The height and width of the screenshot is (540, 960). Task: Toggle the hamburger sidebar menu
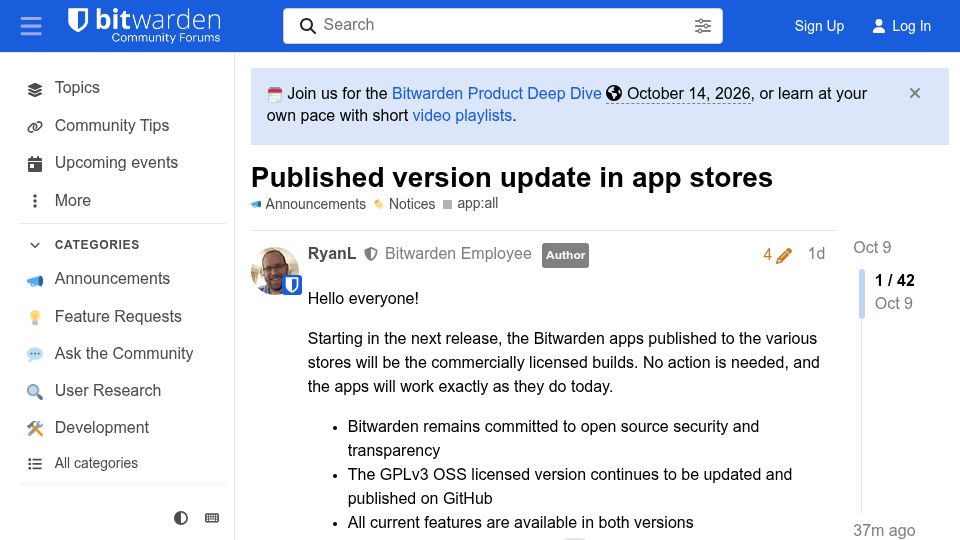[31, 26]
